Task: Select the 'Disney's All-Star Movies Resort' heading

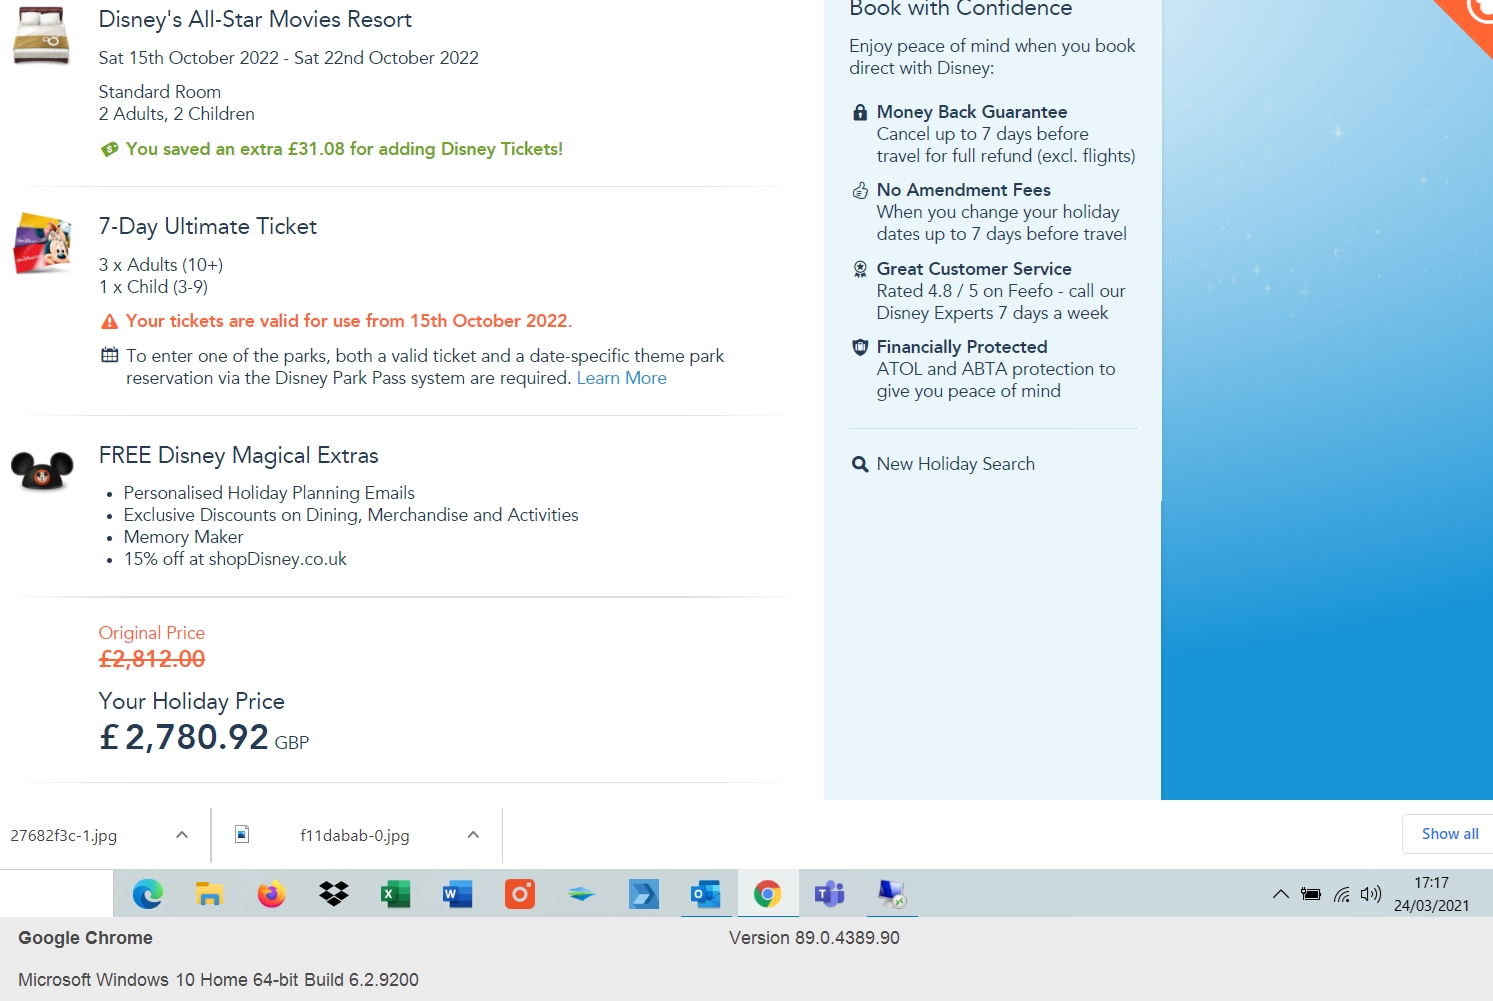Action: point(255,19)
